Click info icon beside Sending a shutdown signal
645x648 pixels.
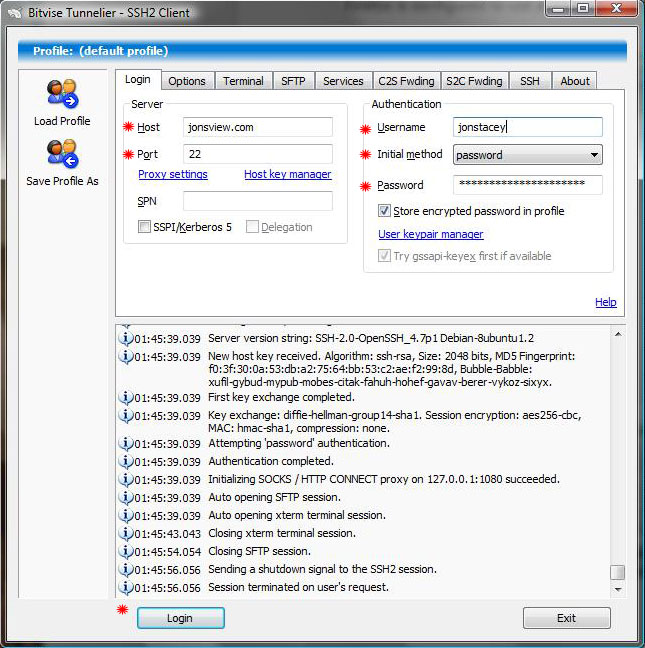click(126, 569)
